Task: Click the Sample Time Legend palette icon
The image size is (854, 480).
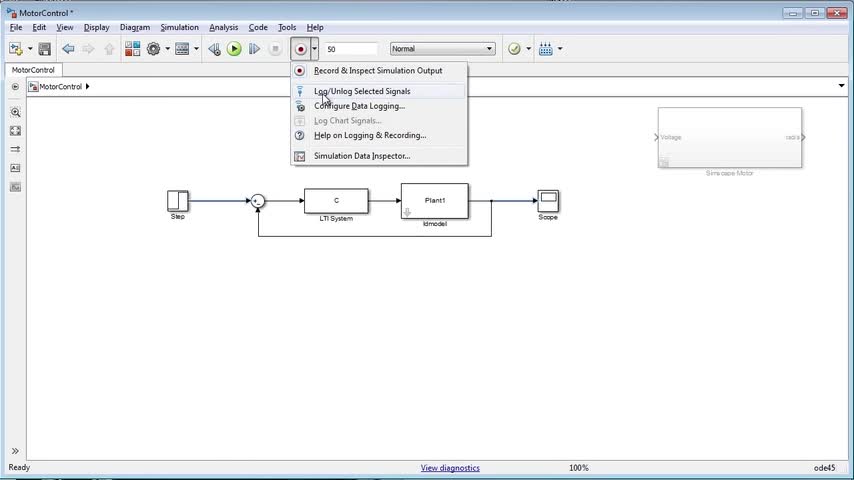Action: [15, 149]
